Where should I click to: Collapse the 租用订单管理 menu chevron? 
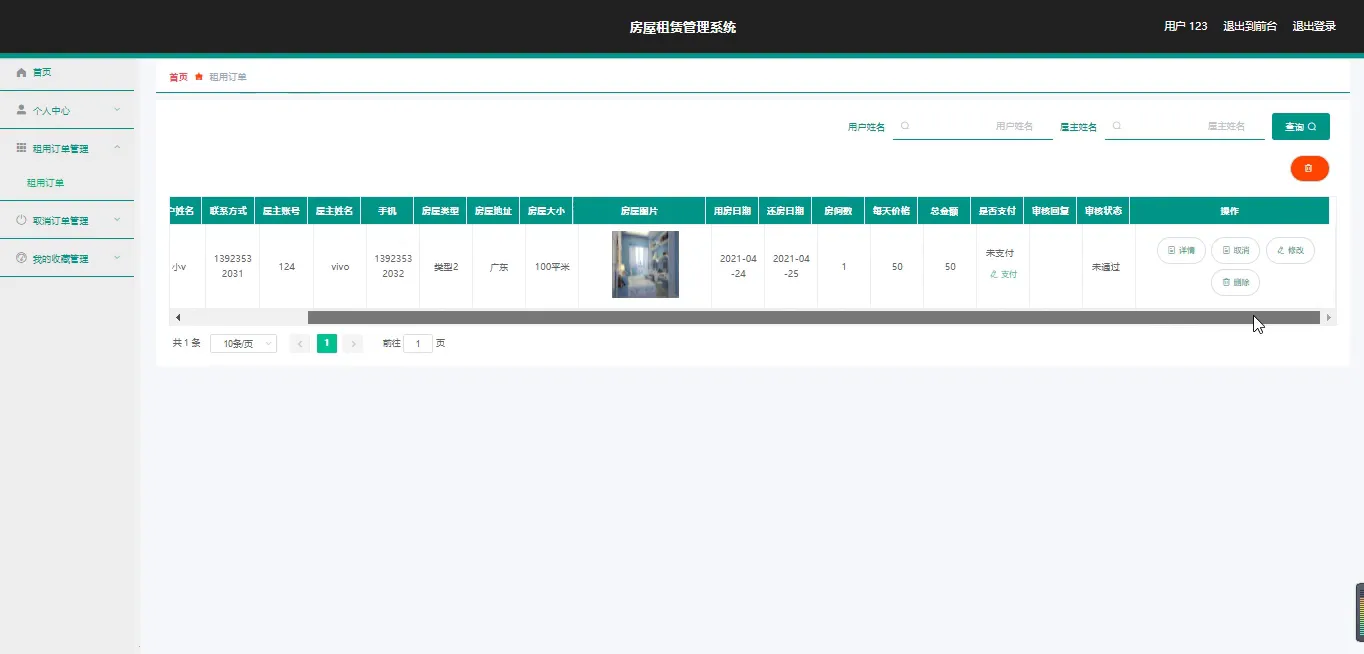117,148
